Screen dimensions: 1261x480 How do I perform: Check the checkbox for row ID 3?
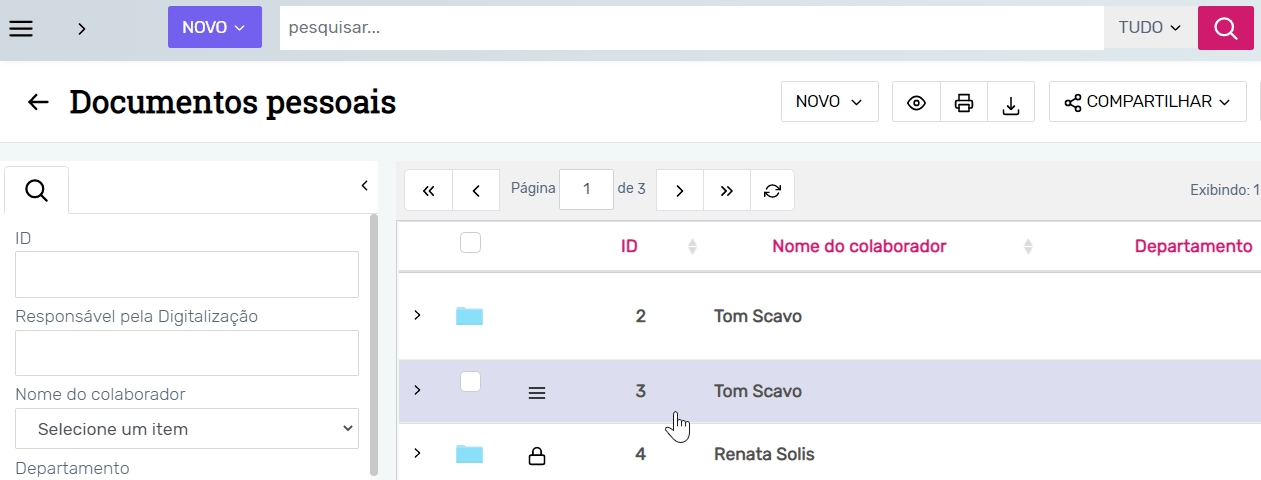pyautogui.click(x=470, y=382)
